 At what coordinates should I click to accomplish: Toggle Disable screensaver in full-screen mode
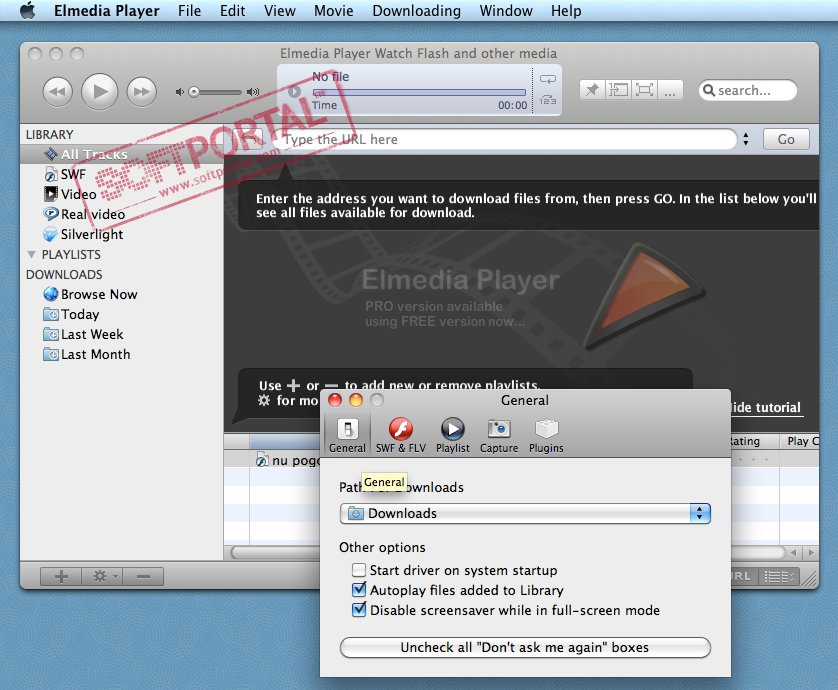pos(359,610)
